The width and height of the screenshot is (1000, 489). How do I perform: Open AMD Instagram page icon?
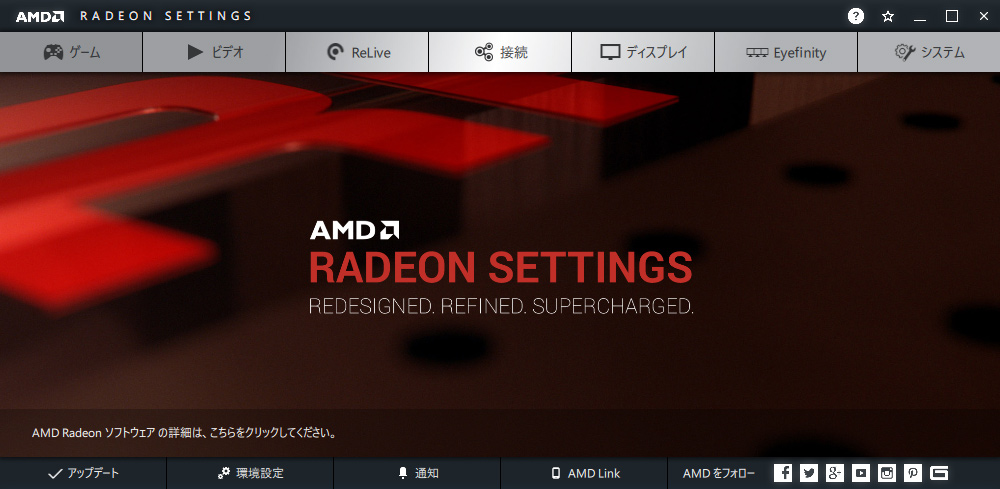[x=887, y=473]
